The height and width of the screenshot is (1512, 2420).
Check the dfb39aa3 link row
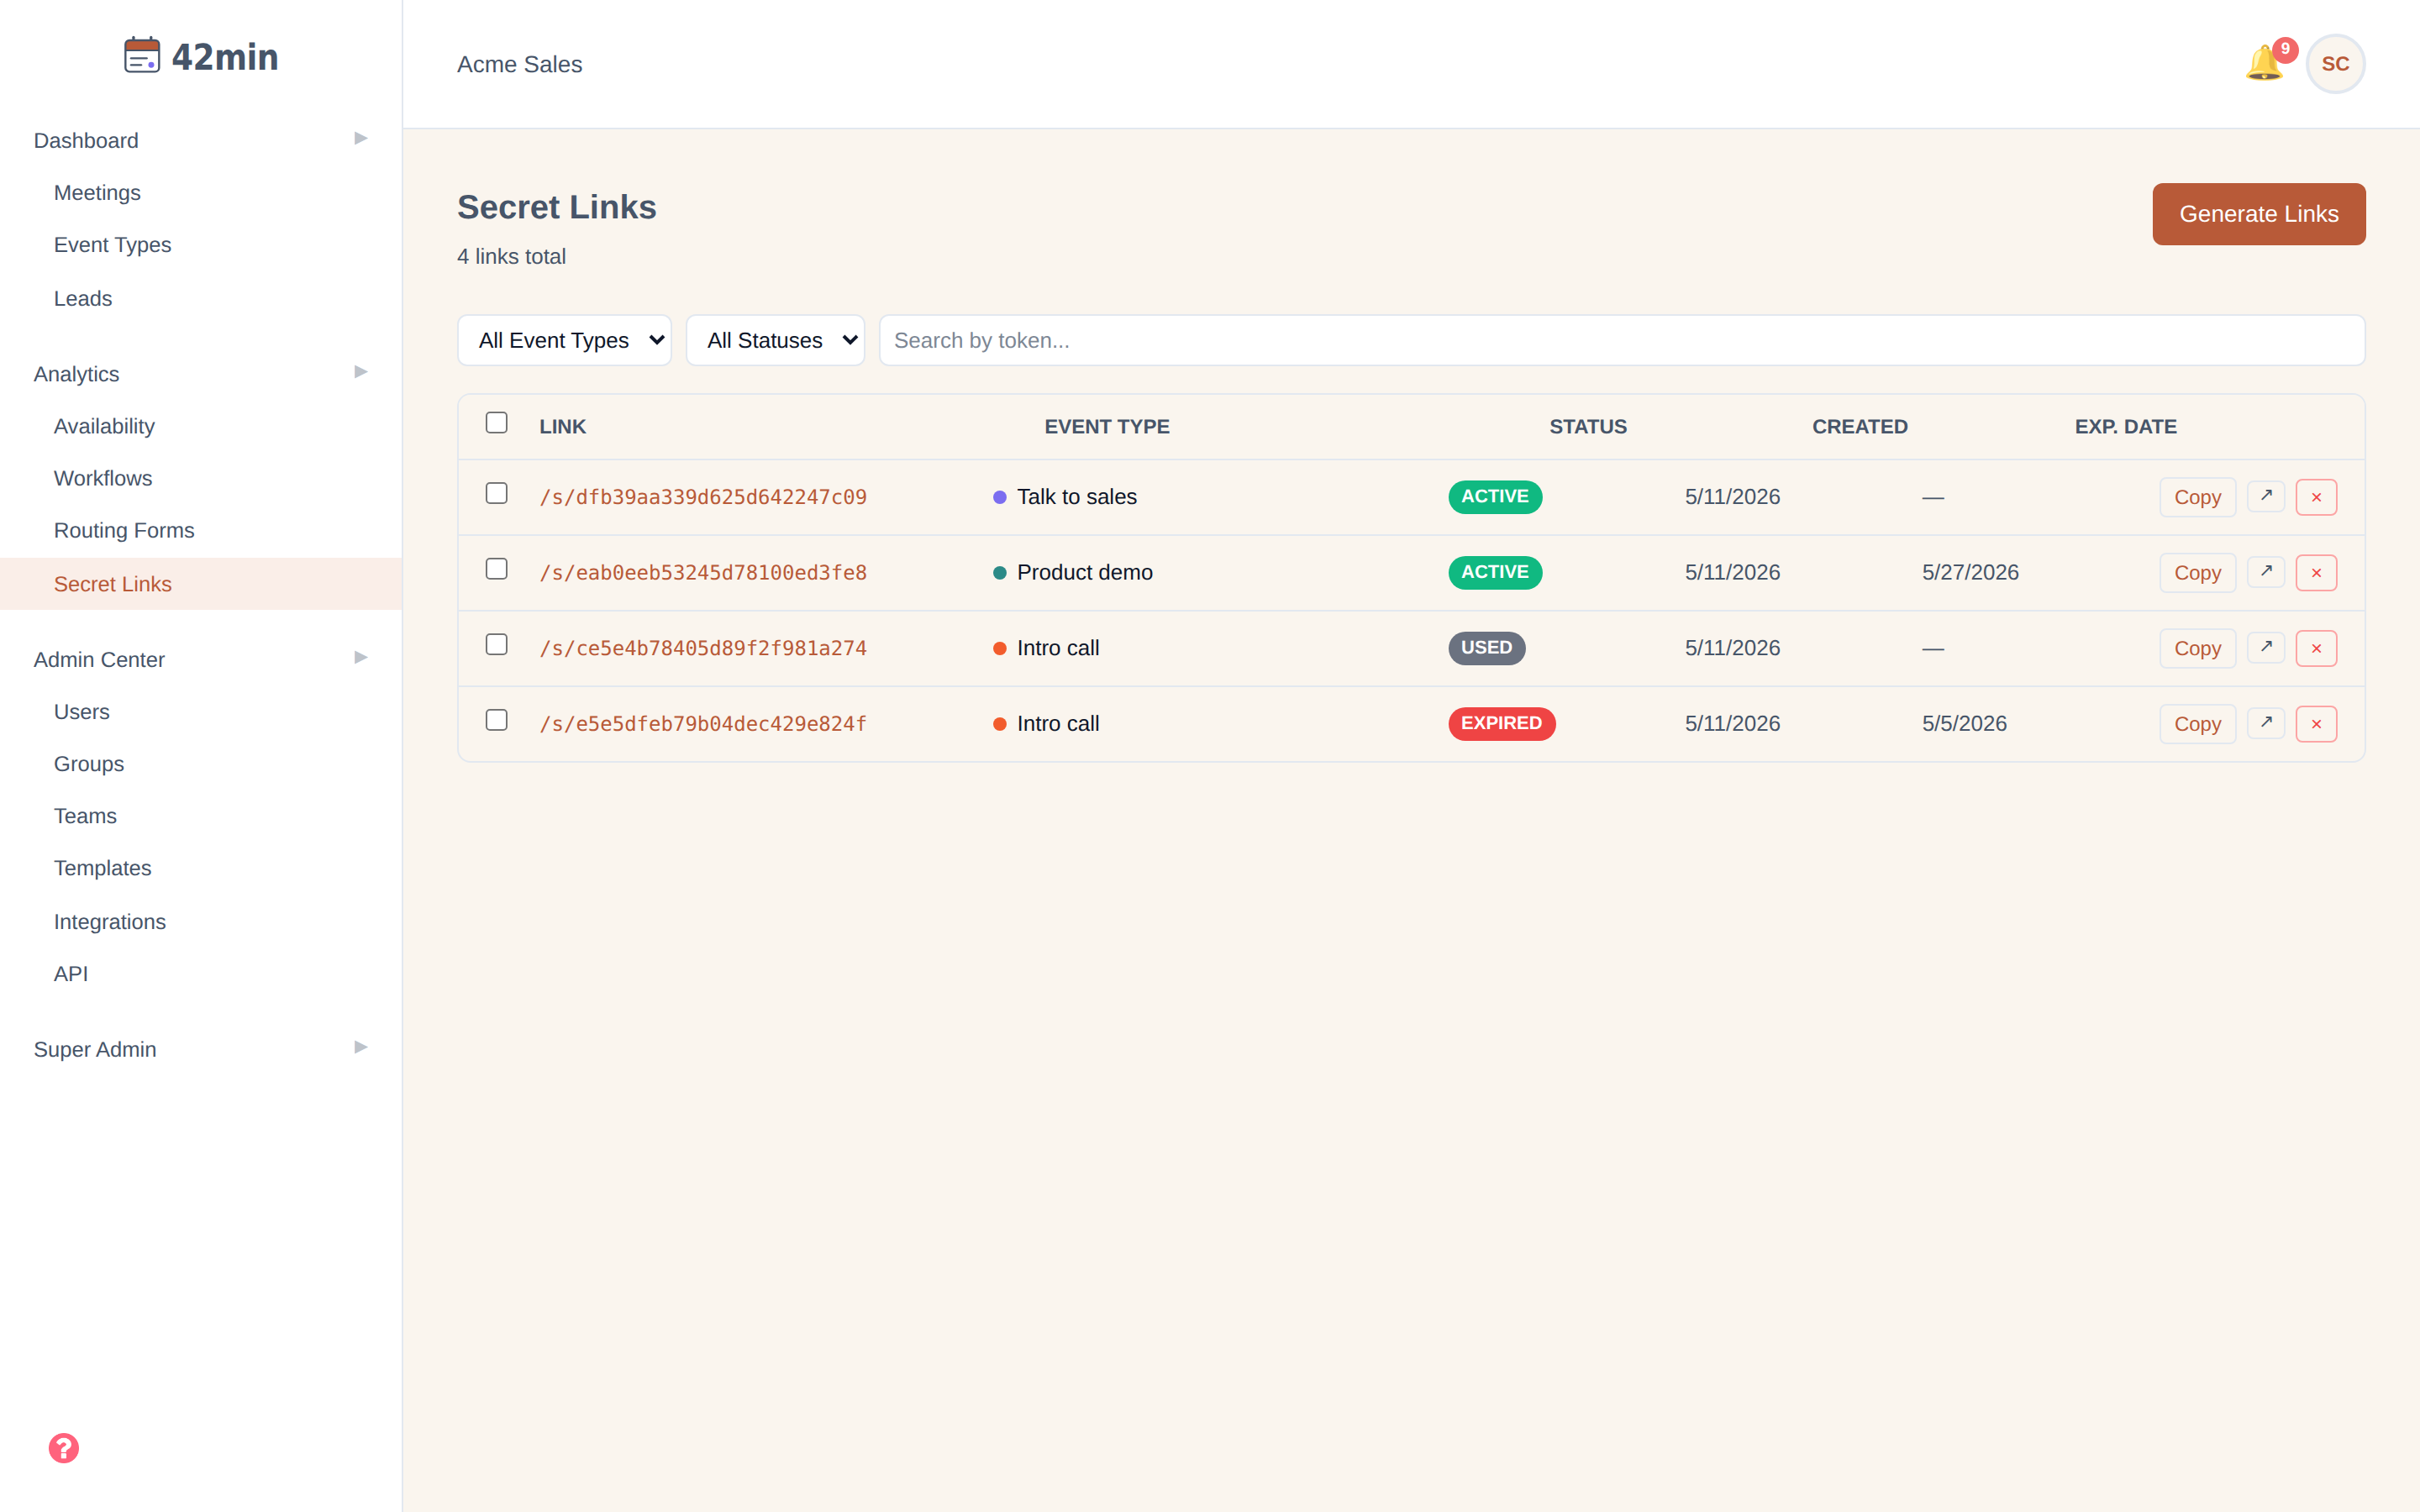(x=496, y=493)
